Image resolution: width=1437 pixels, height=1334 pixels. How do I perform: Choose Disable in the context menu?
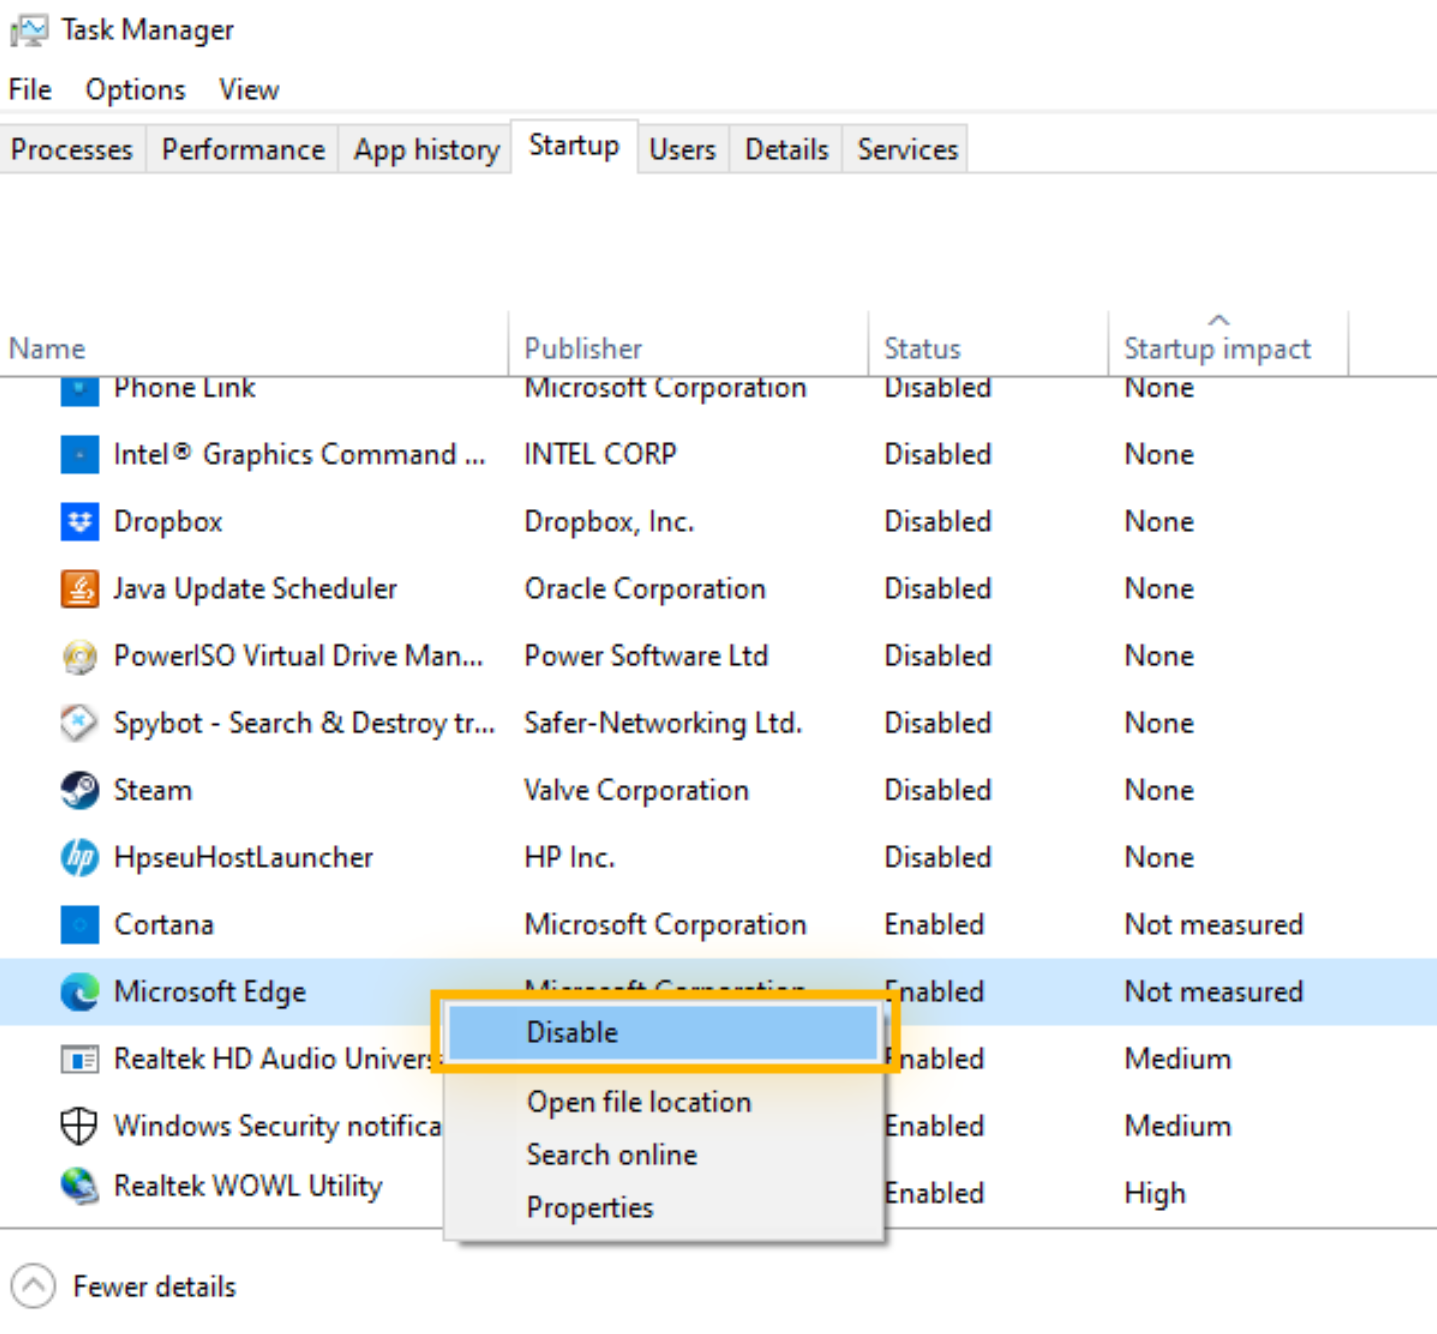(x=664, y=1032)
